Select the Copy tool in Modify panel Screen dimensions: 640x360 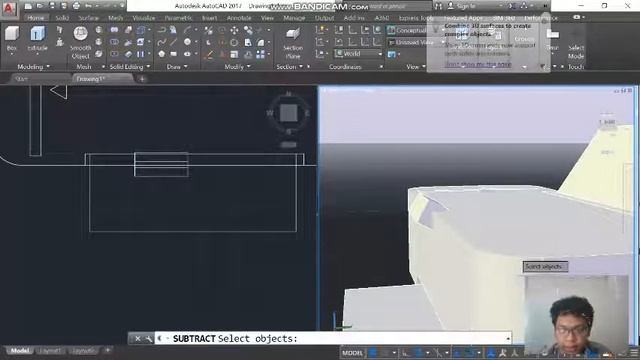tap(248, 30)
